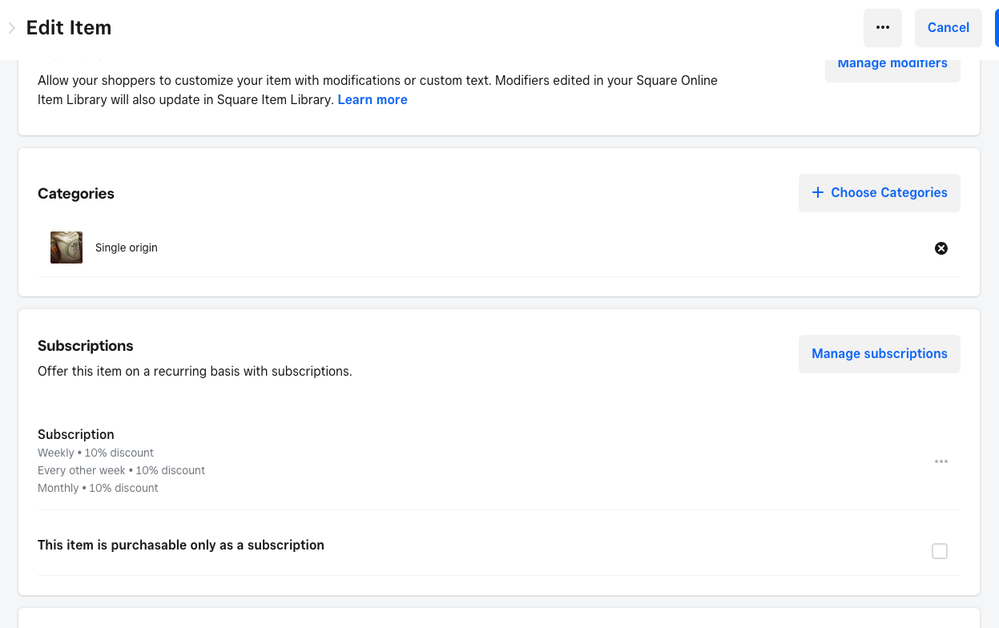Open the Subscription row options ellipsis
The image size is (999, 628).
[941, 461]
